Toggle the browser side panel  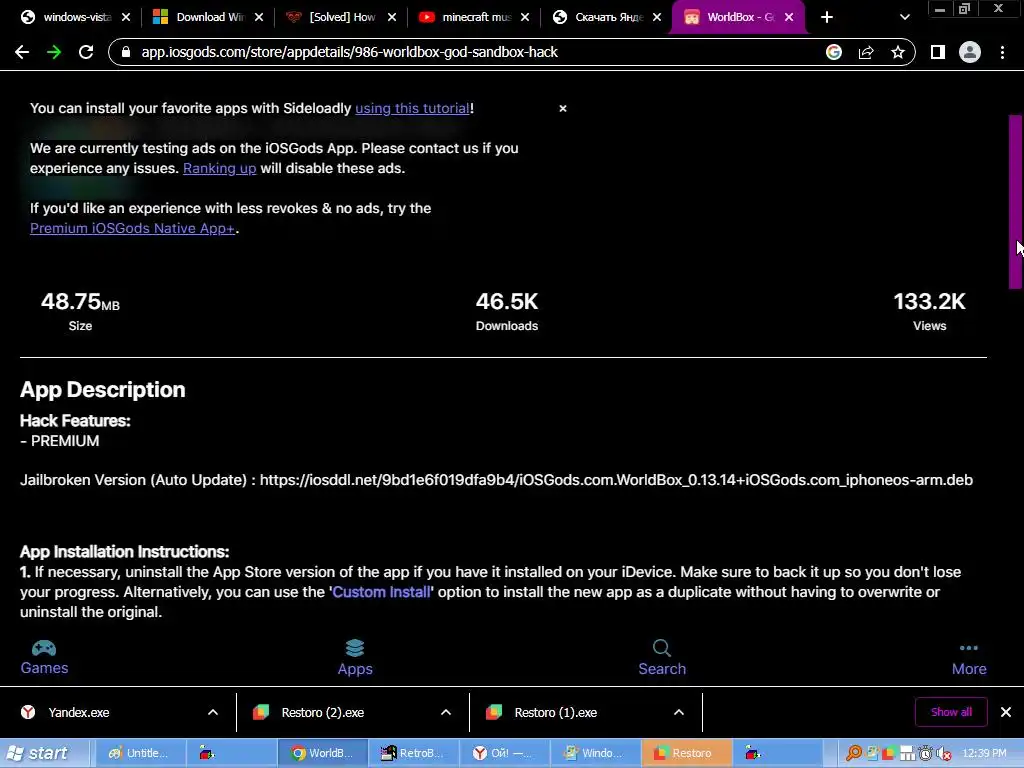click(938, 52)
